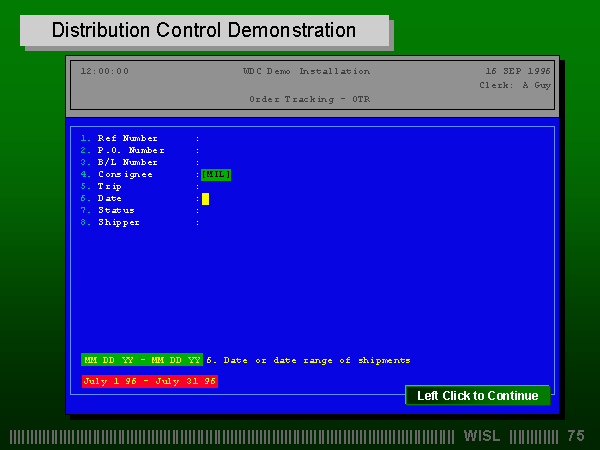
Task: Select the Ref Number field label
Action: tap(127, 138)
